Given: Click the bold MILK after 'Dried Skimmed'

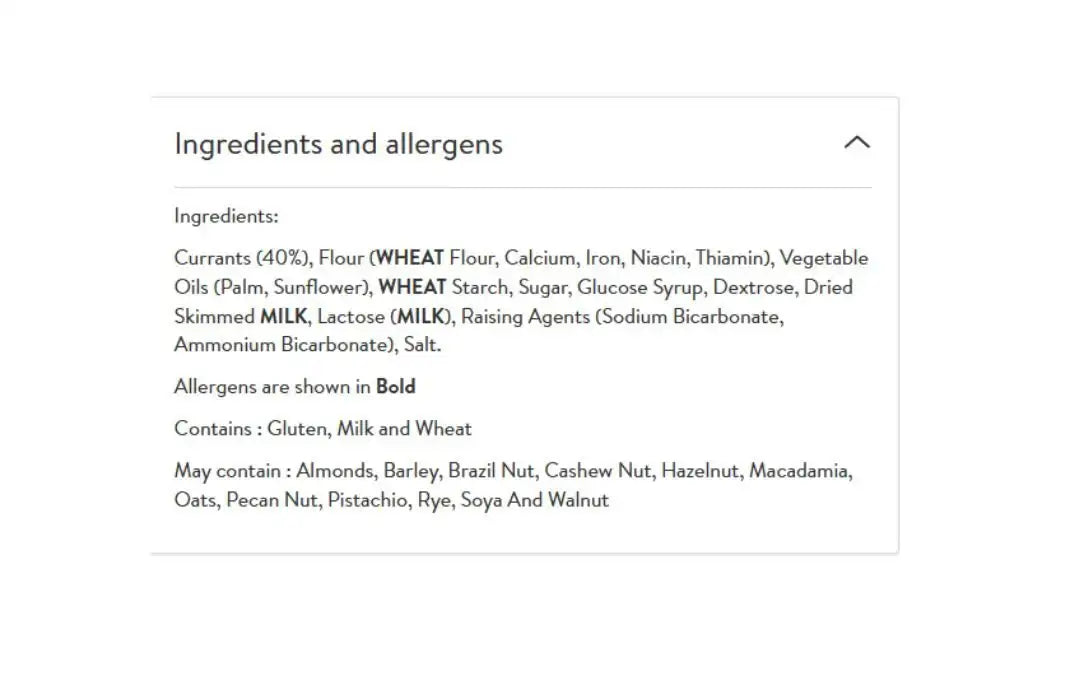Looking at the screenshot, I should click(283, 316).
